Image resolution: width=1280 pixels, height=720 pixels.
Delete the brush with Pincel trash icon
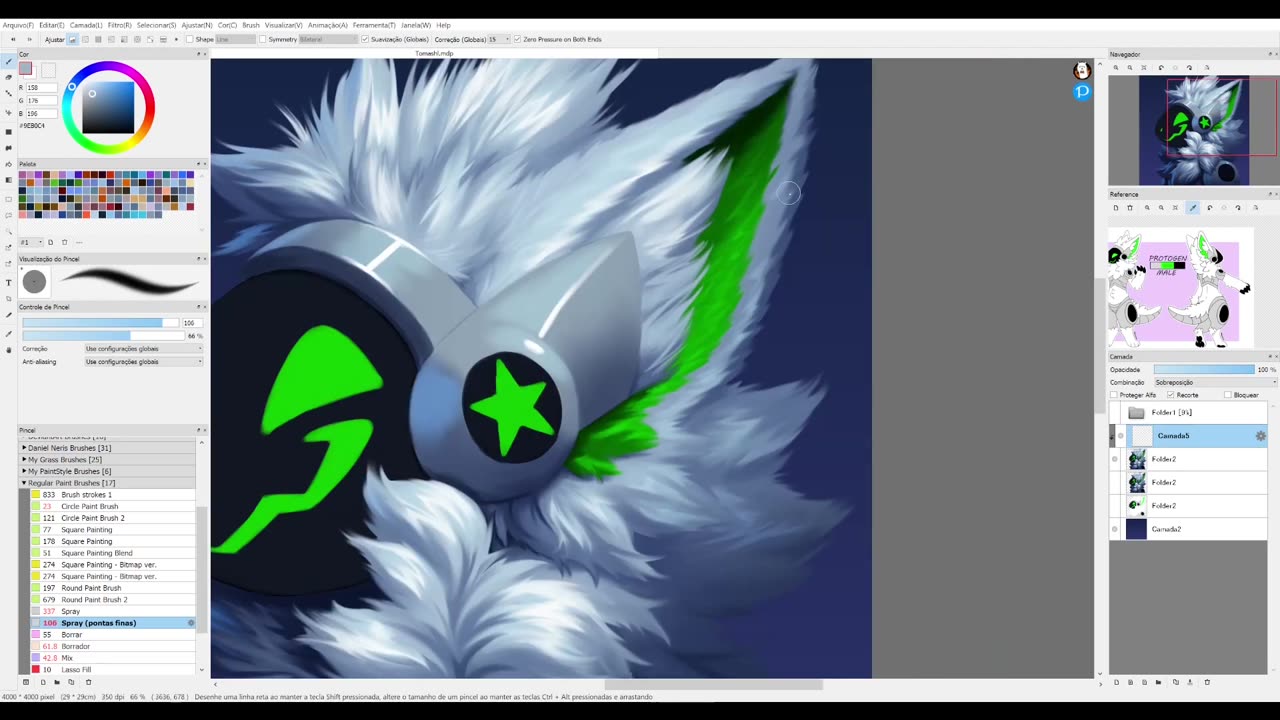[x=88, y=682]
